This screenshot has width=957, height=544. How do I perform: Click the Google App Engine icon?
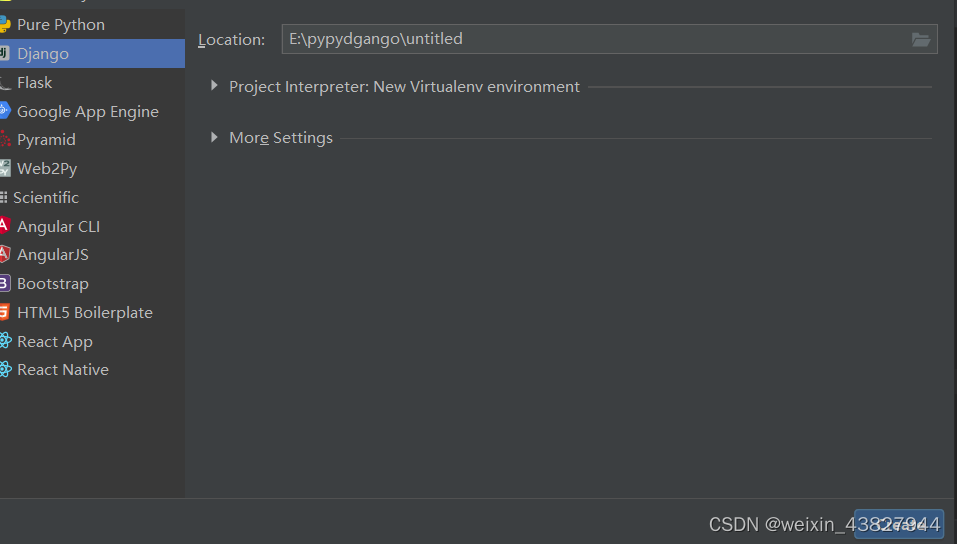(5, 111)
